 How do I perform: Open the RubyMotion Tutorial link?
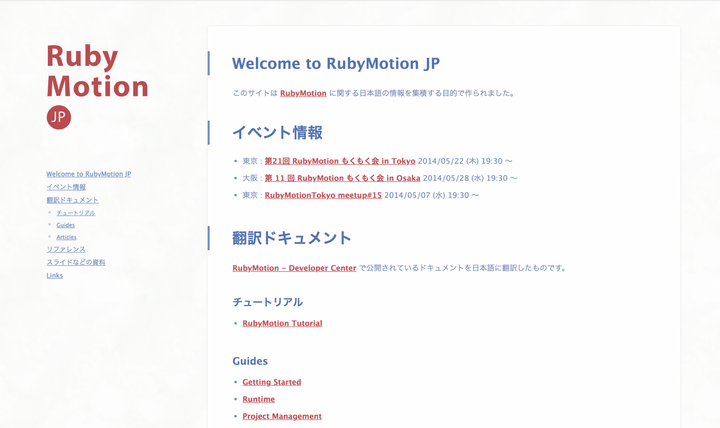[282, 323]
